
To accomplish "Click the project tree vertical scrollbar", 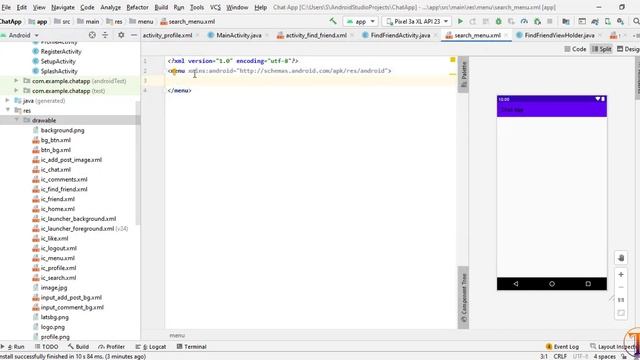I will pyautogui.click(x=138, y=163).
